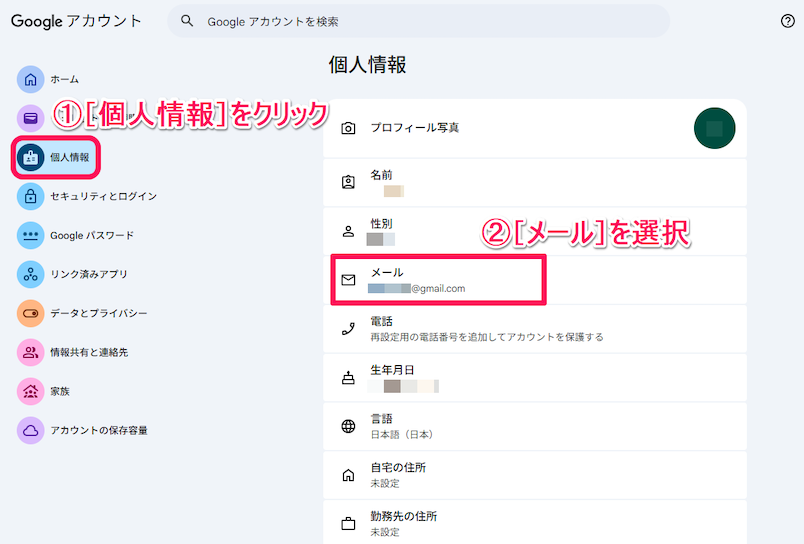Click the purple card icon below ホーム
This screenshot has height=544, width=804.
click(x=31, y=118)
